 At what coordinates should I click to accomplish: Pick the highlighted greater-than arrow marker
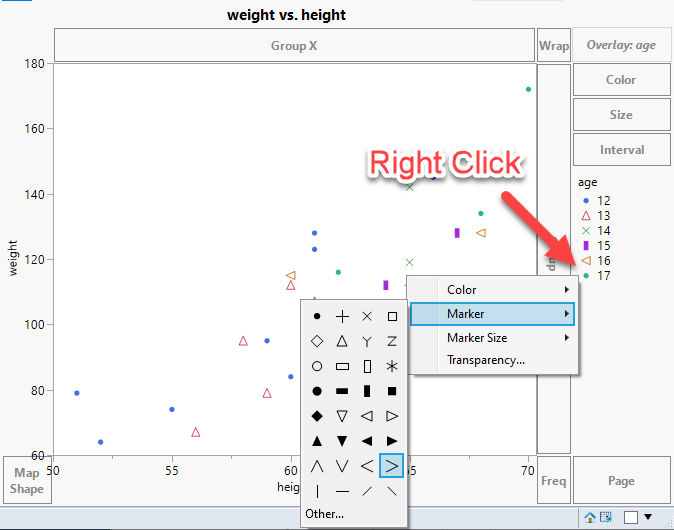point(392,466)
